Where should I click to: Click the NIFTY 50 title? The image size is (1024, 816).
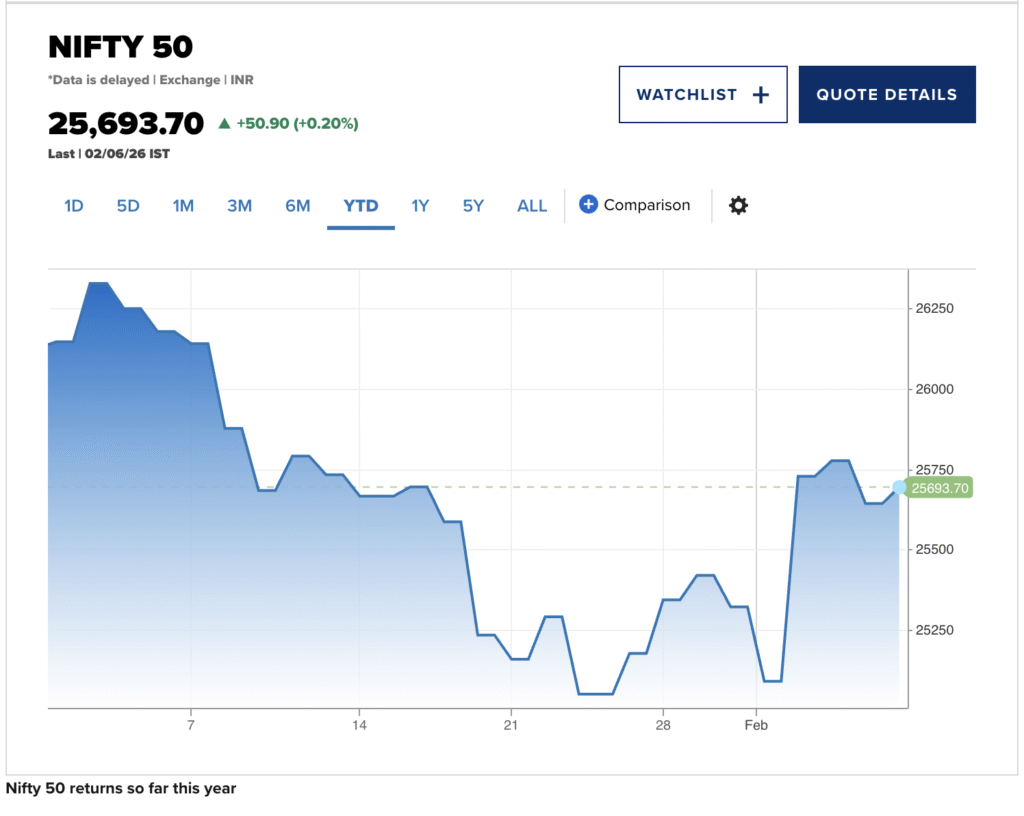pos(121,47)
